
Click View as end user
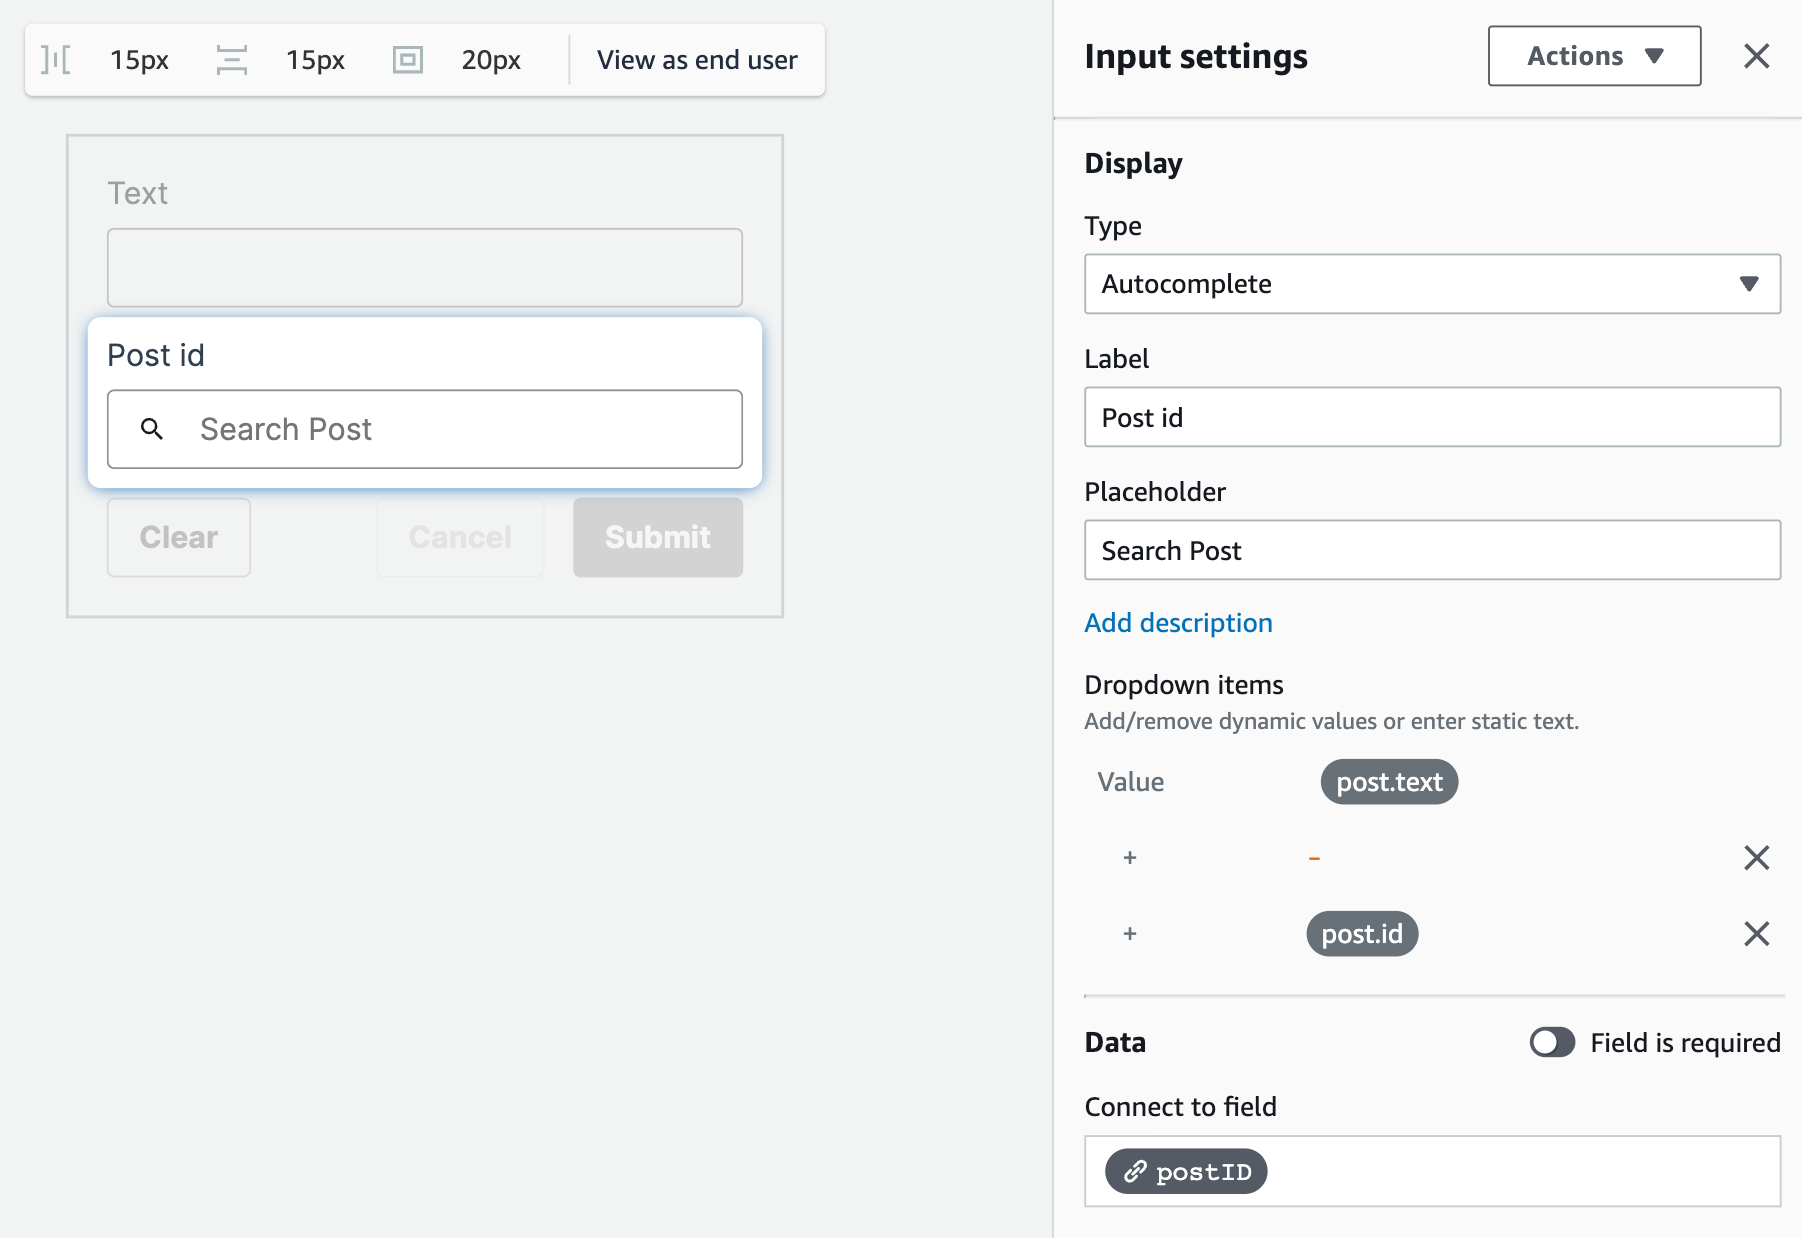pyautogui.click(x=697, y=60)
